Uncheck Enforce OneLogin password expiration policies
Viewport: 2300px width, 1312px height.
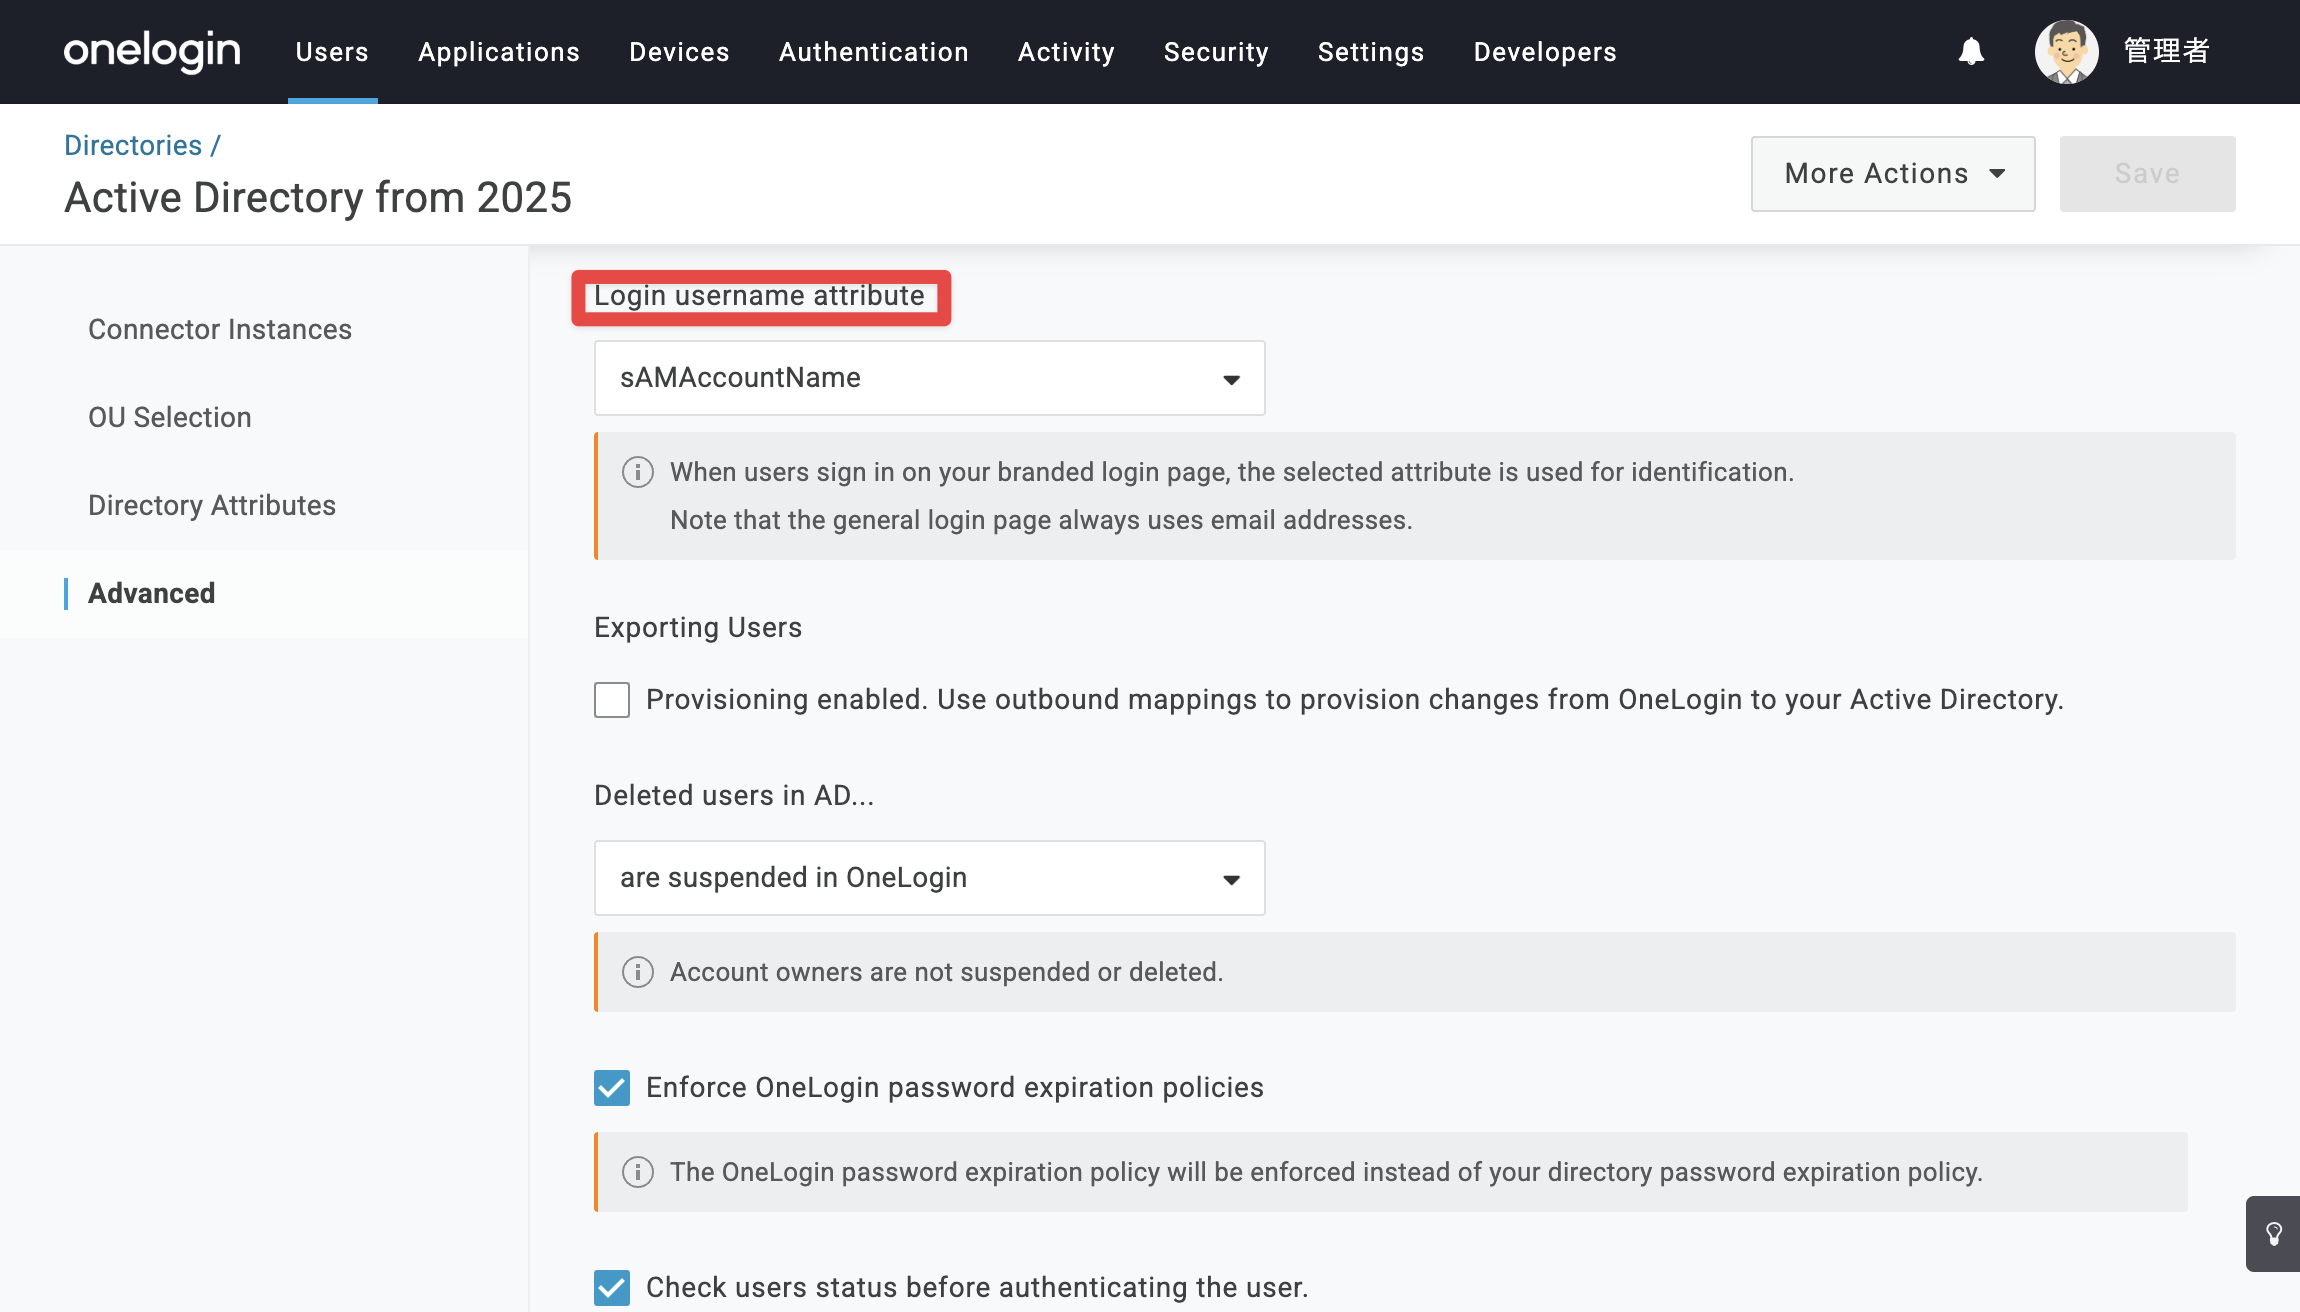612,1088
